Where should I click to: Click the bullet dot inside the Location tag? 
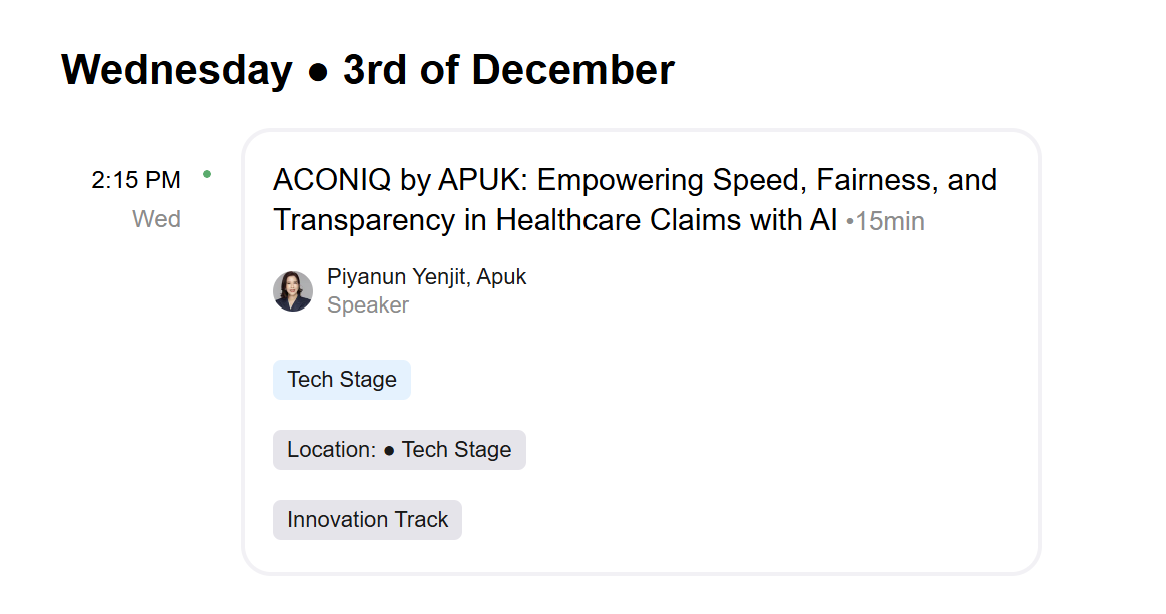click(389, 451)
